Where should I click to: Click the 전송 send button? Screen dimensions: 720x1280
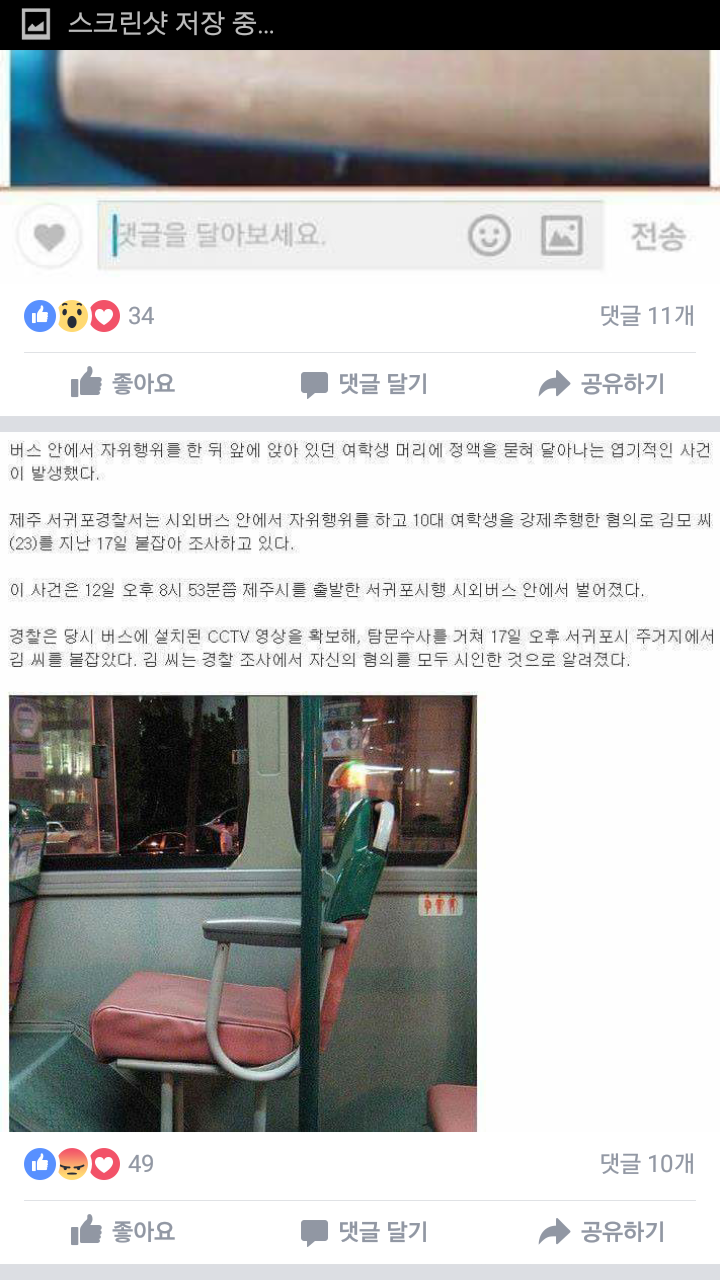[x=658, y=237]
